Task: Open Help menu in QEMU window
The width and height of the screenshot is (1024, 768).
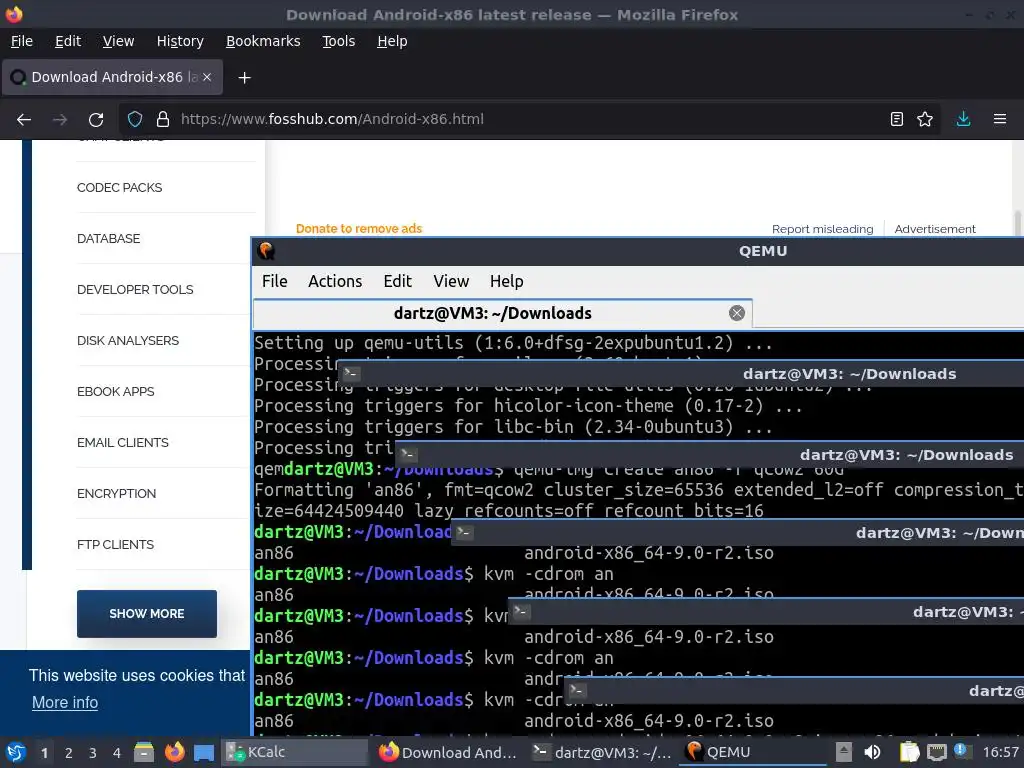Action: coord(506,281)
